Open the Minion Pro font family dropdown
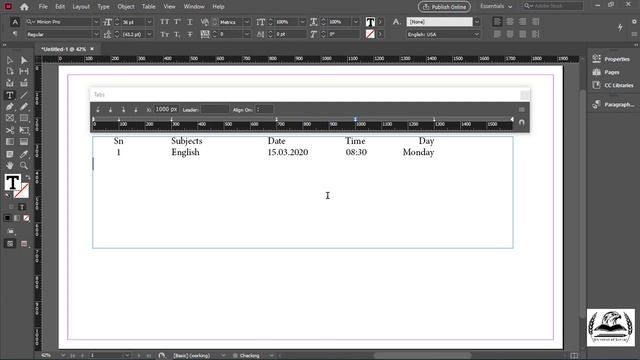The image size is (640, 360). [x=96, y=22]
